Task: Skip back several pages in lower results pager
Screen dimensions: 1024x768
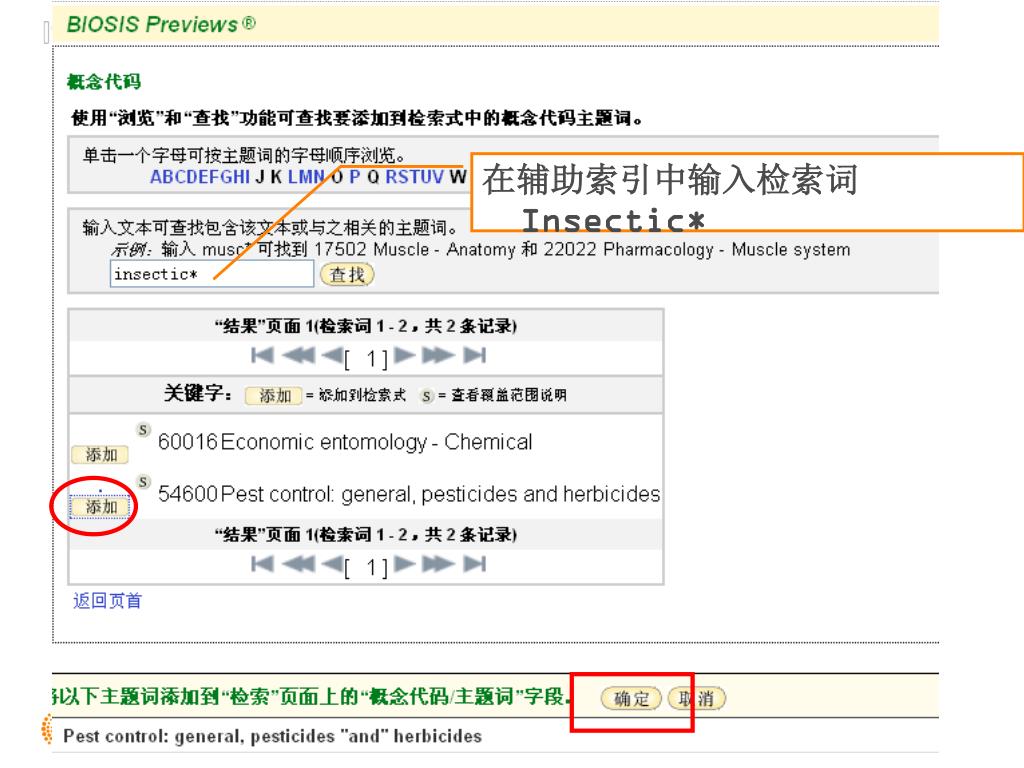Action: coord(298,564)
